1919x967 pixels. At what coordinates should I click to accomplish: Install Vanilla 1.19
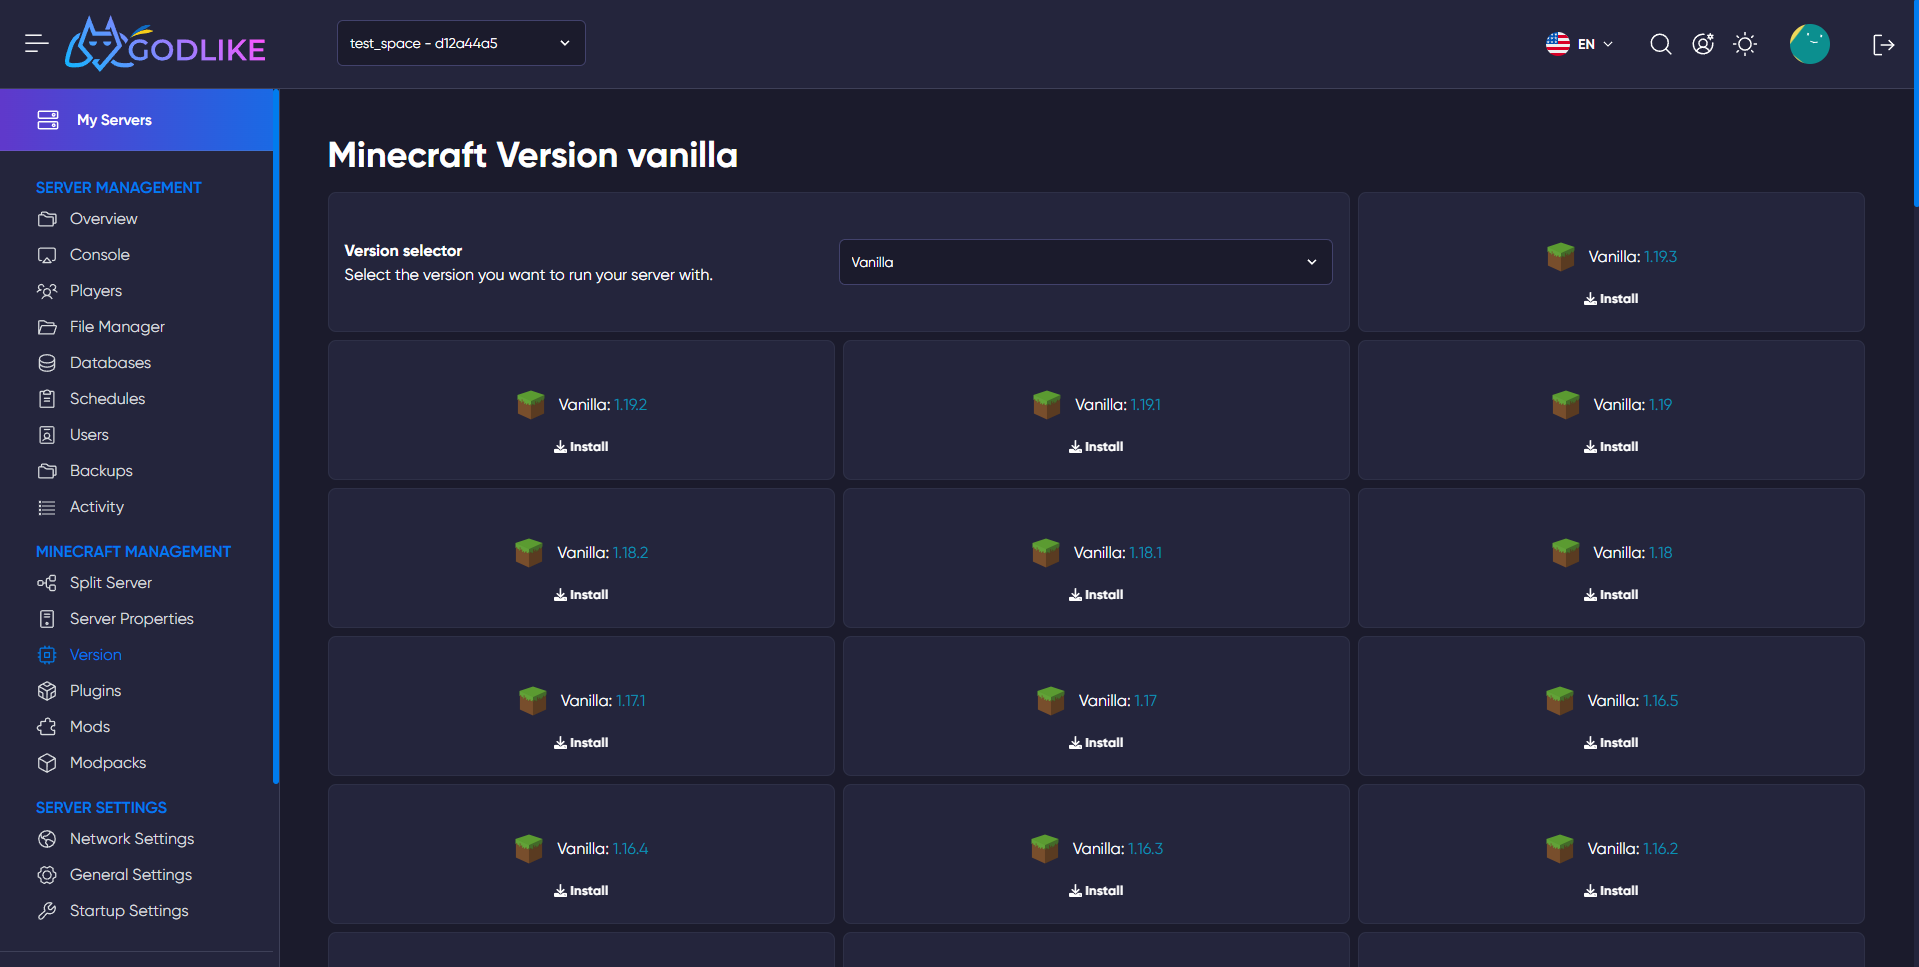[1611, 447]
